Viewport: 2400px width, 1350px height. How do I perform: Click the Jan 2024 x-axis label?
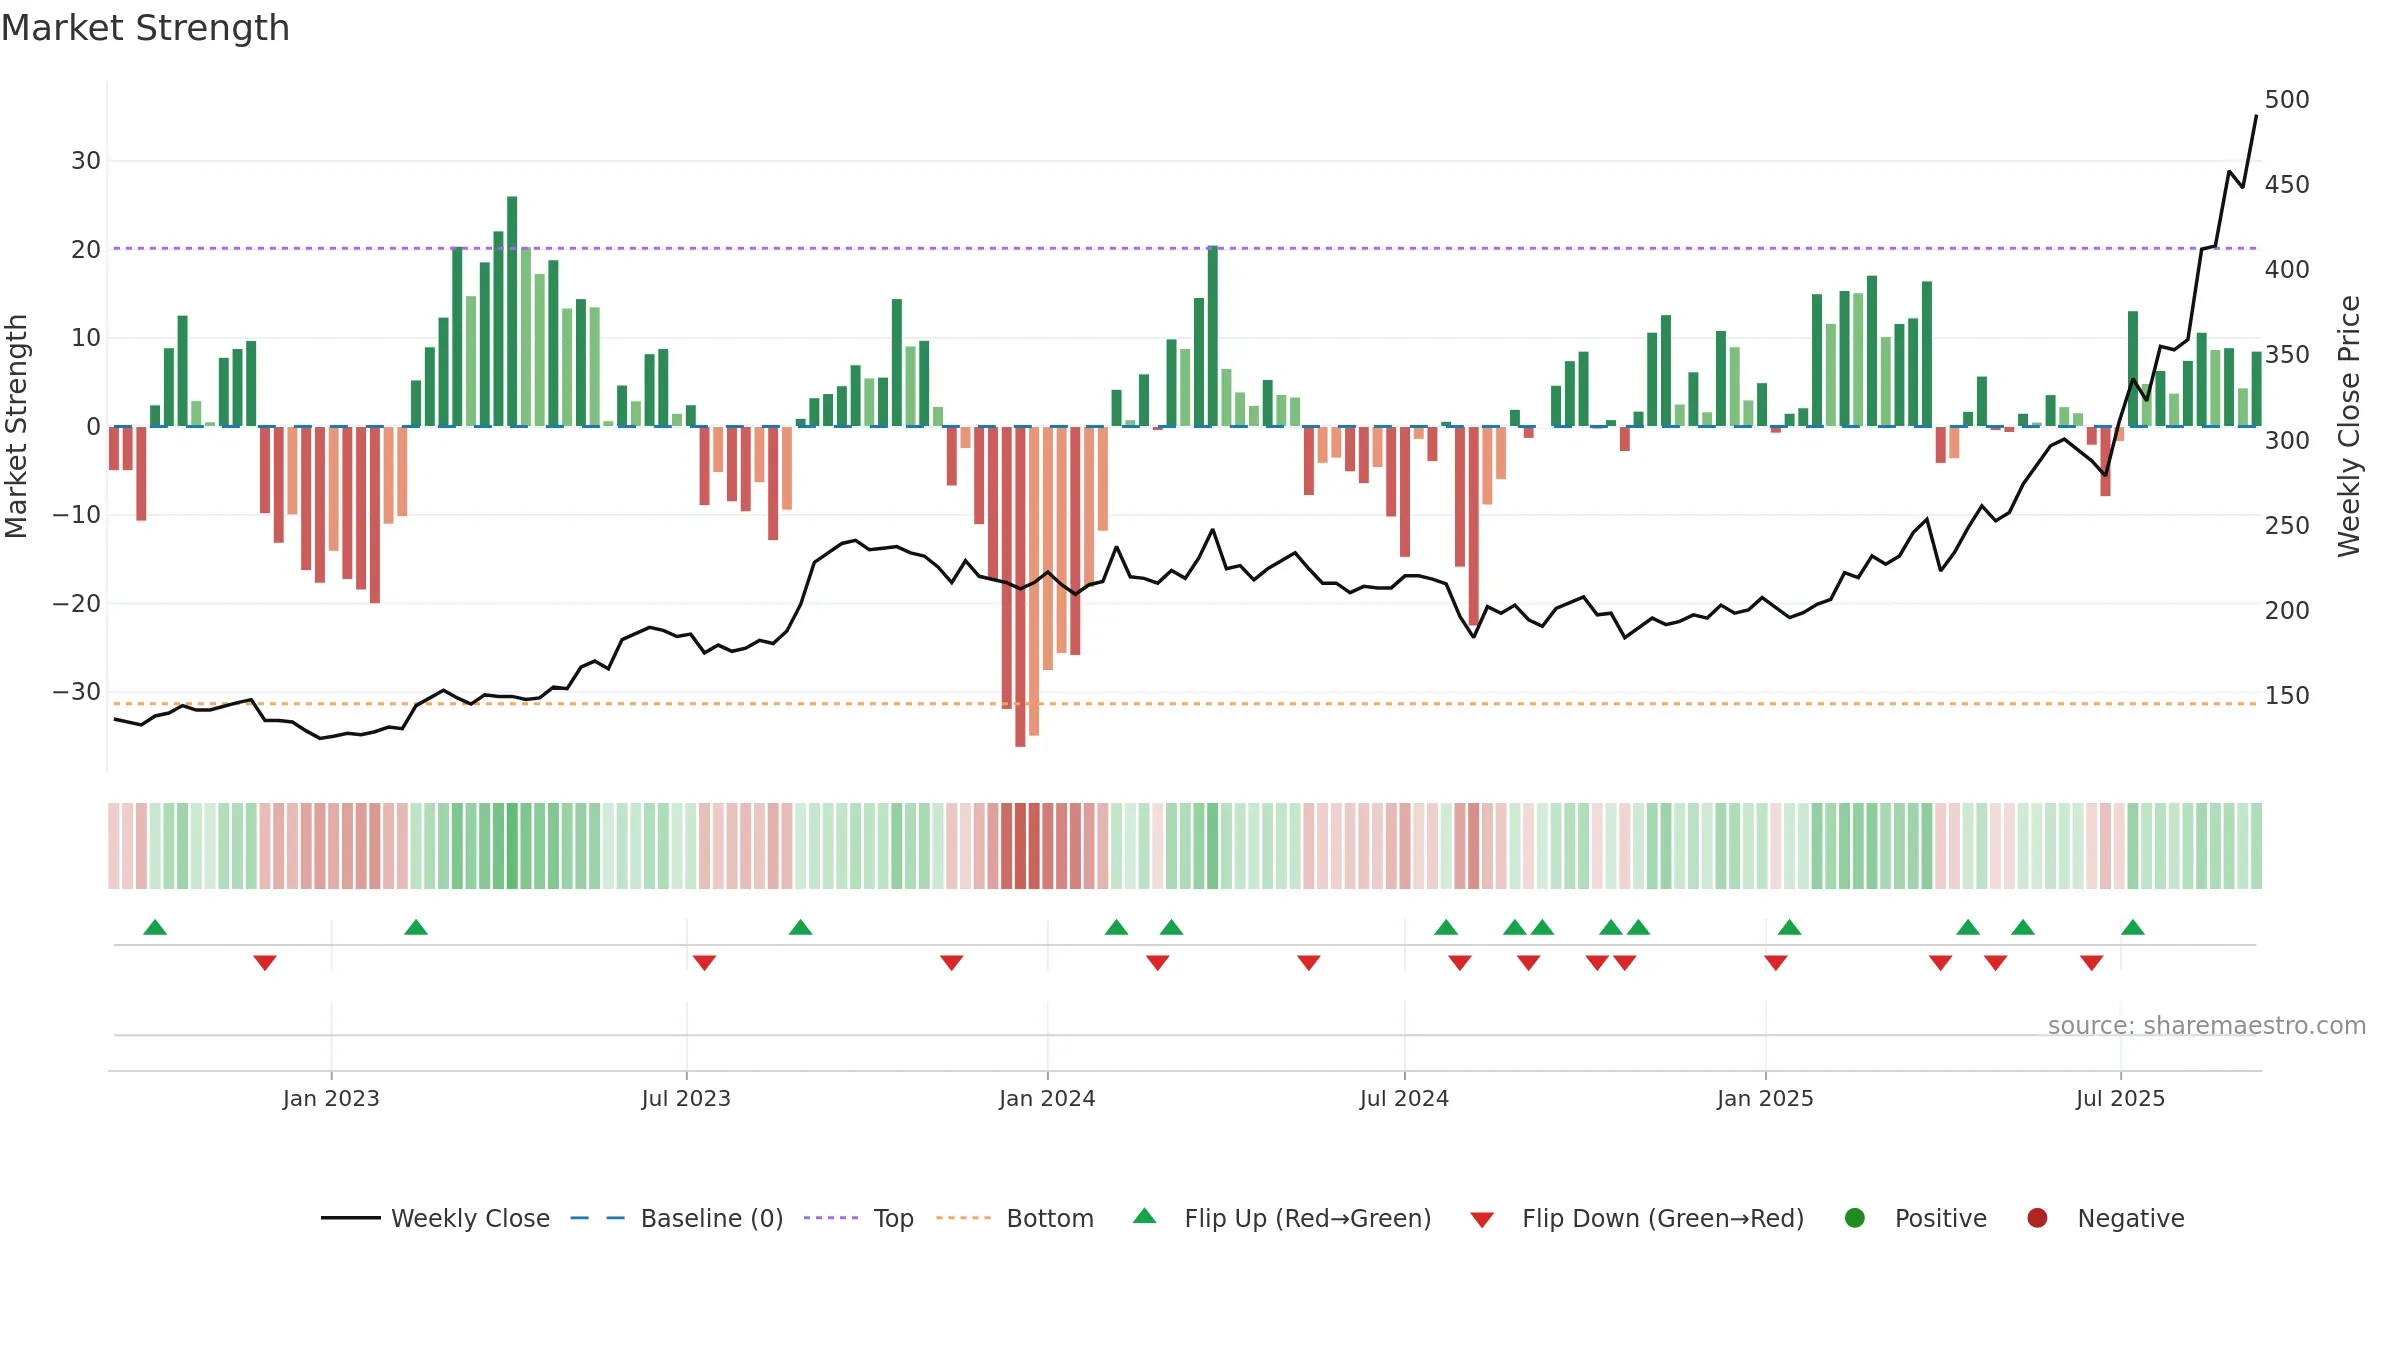1047,1098
